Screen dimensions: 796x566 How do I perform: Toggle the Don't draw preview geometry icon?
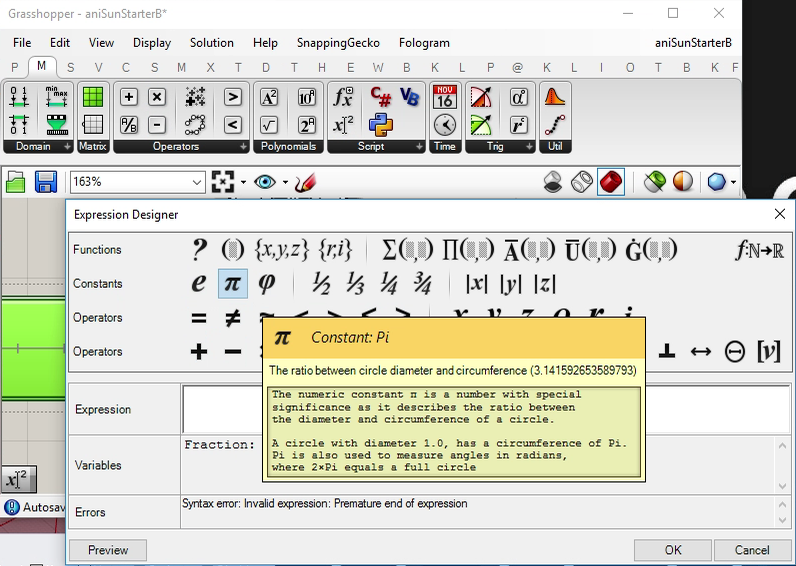pos(553,182)
